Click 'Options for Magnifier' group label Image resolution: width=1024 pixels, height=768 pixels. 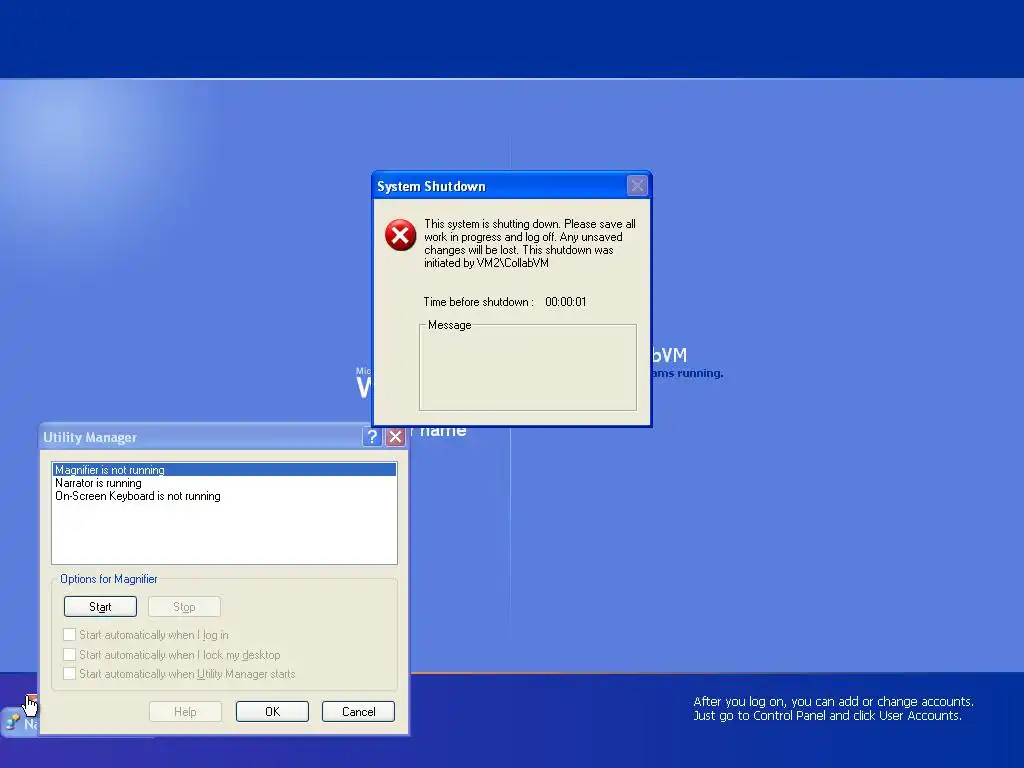[108, 579]
